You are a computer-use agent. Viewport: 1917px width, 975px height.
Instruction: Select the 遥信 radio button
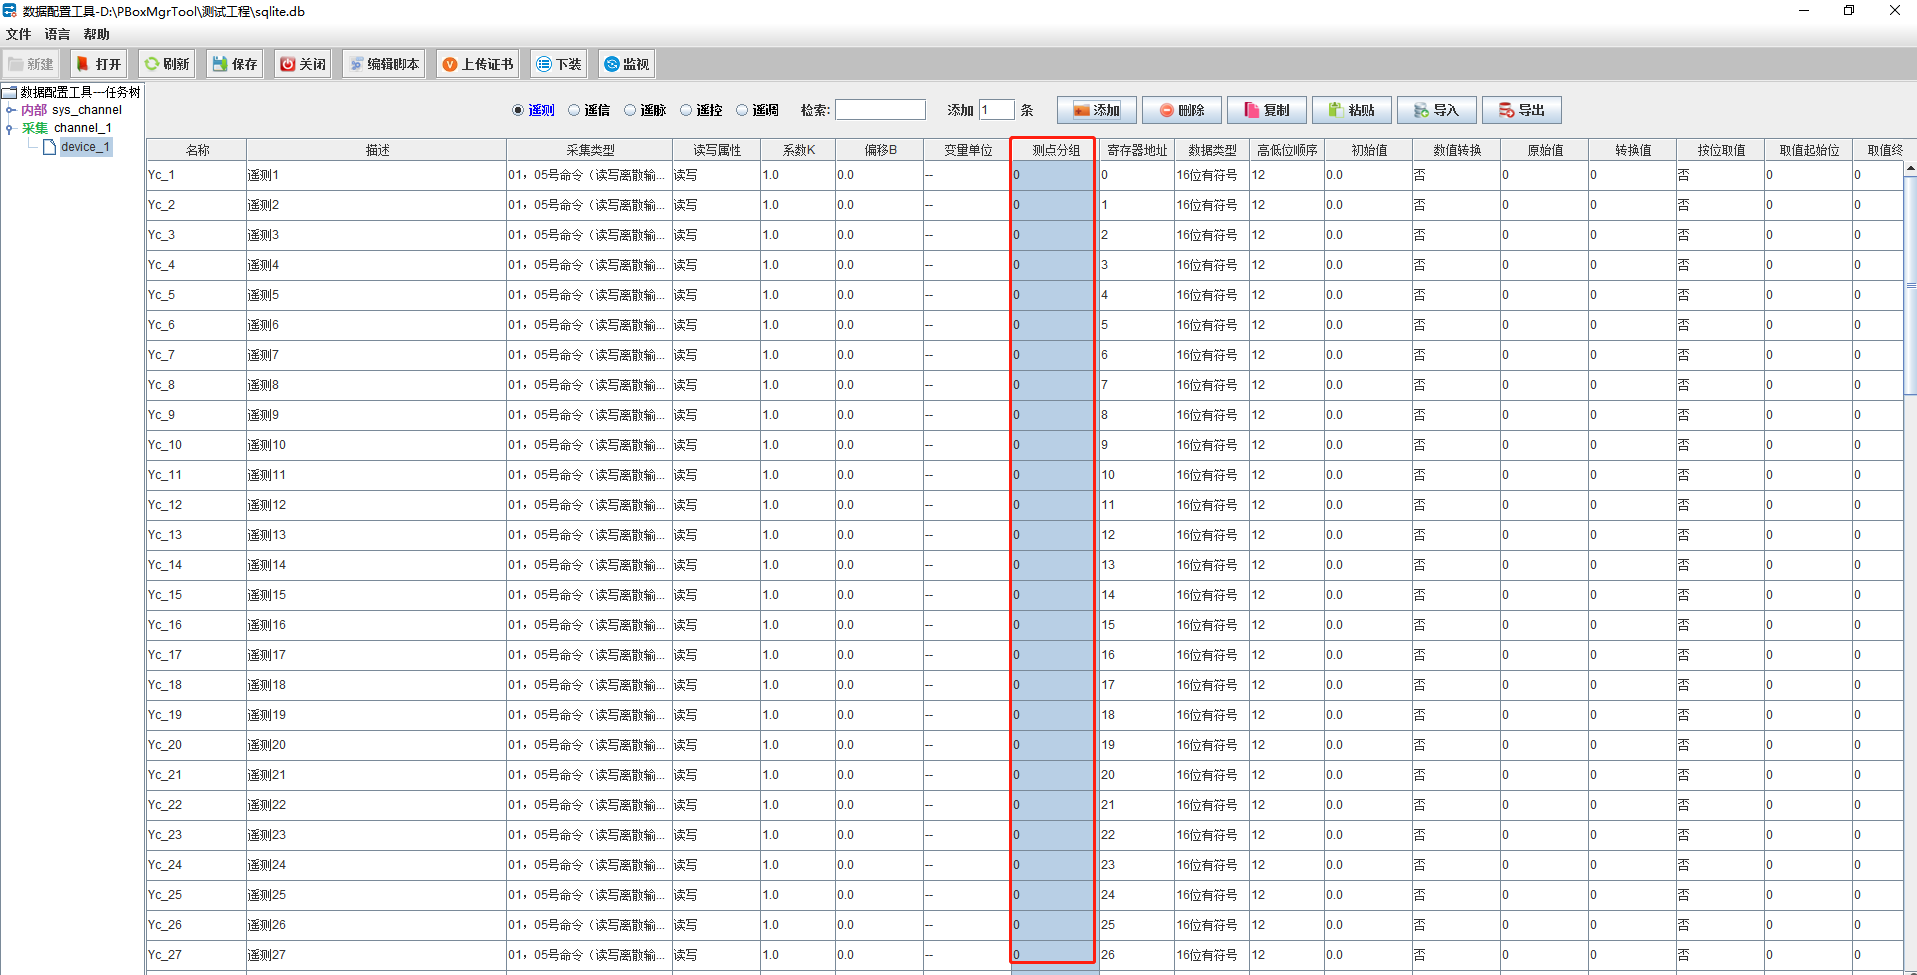pos(574,110)
